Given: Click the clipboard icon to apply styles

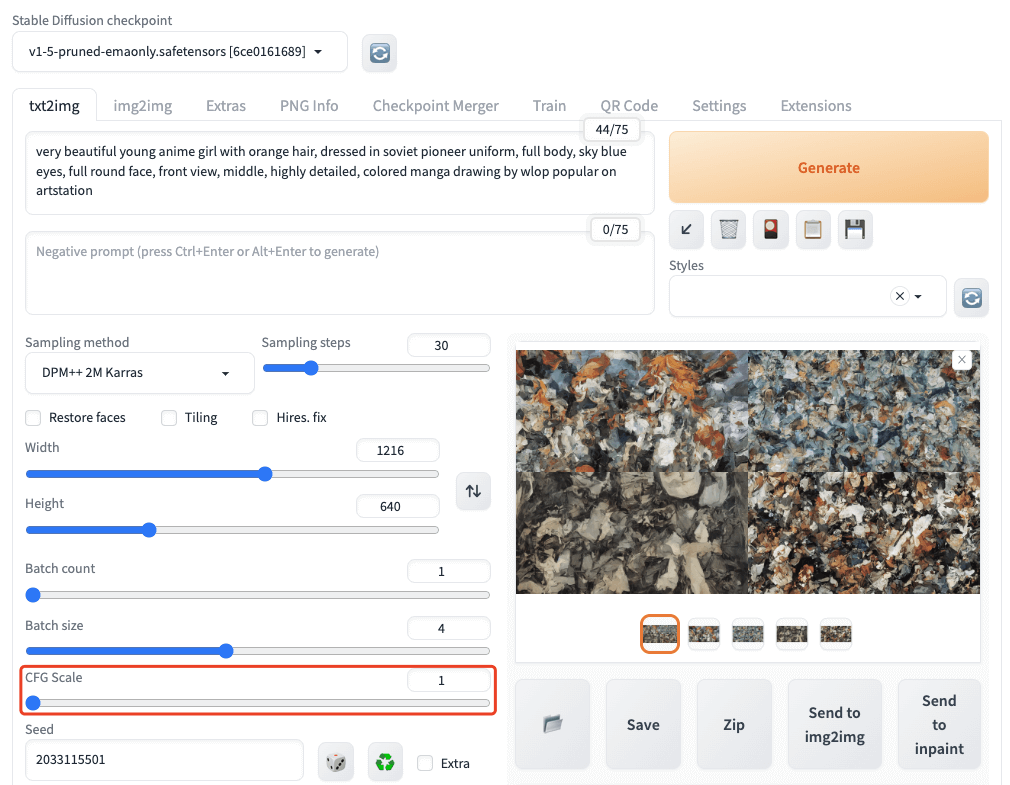Looking at the screenshot, I should pos(813,229).
